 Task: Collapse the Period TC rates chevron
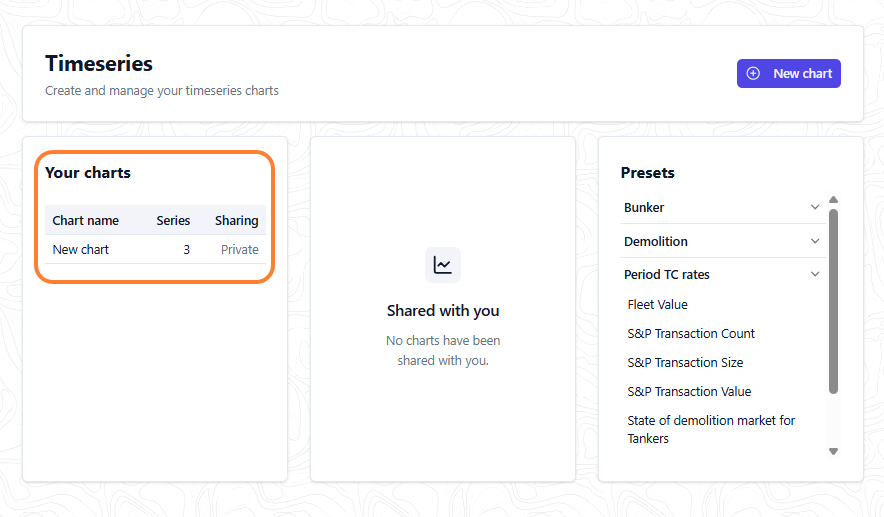click(815, 274)
